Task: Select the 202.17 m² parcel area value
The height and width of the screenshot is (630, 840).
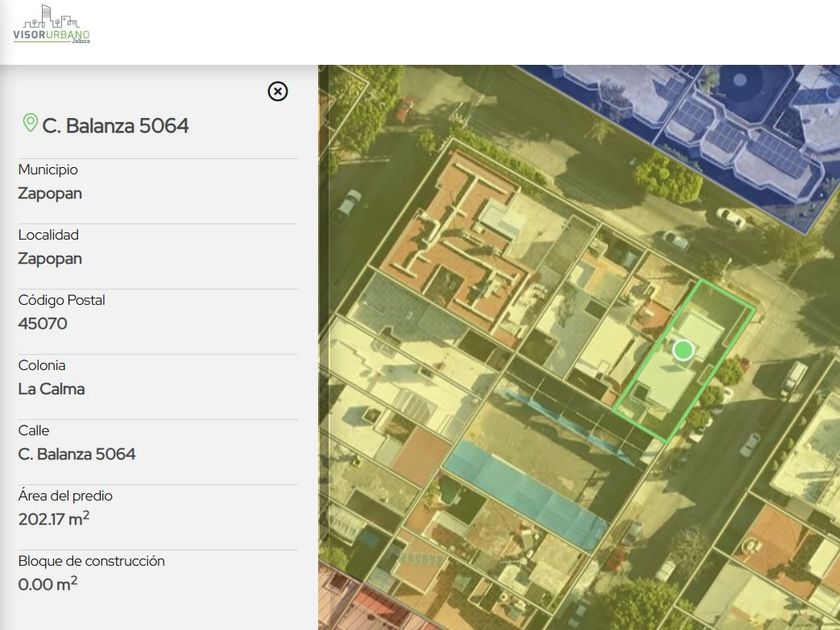Action: [54, 519]
